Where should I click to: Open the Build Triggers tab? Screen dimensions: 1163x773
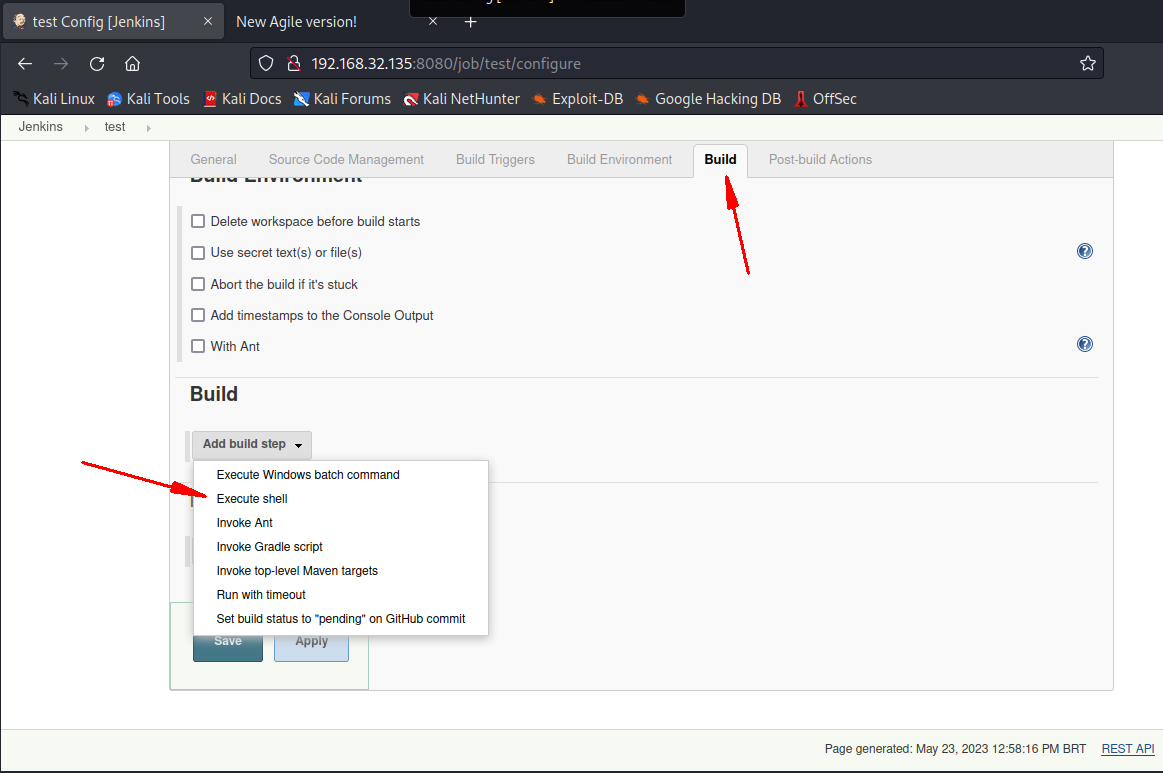point(495,159)
